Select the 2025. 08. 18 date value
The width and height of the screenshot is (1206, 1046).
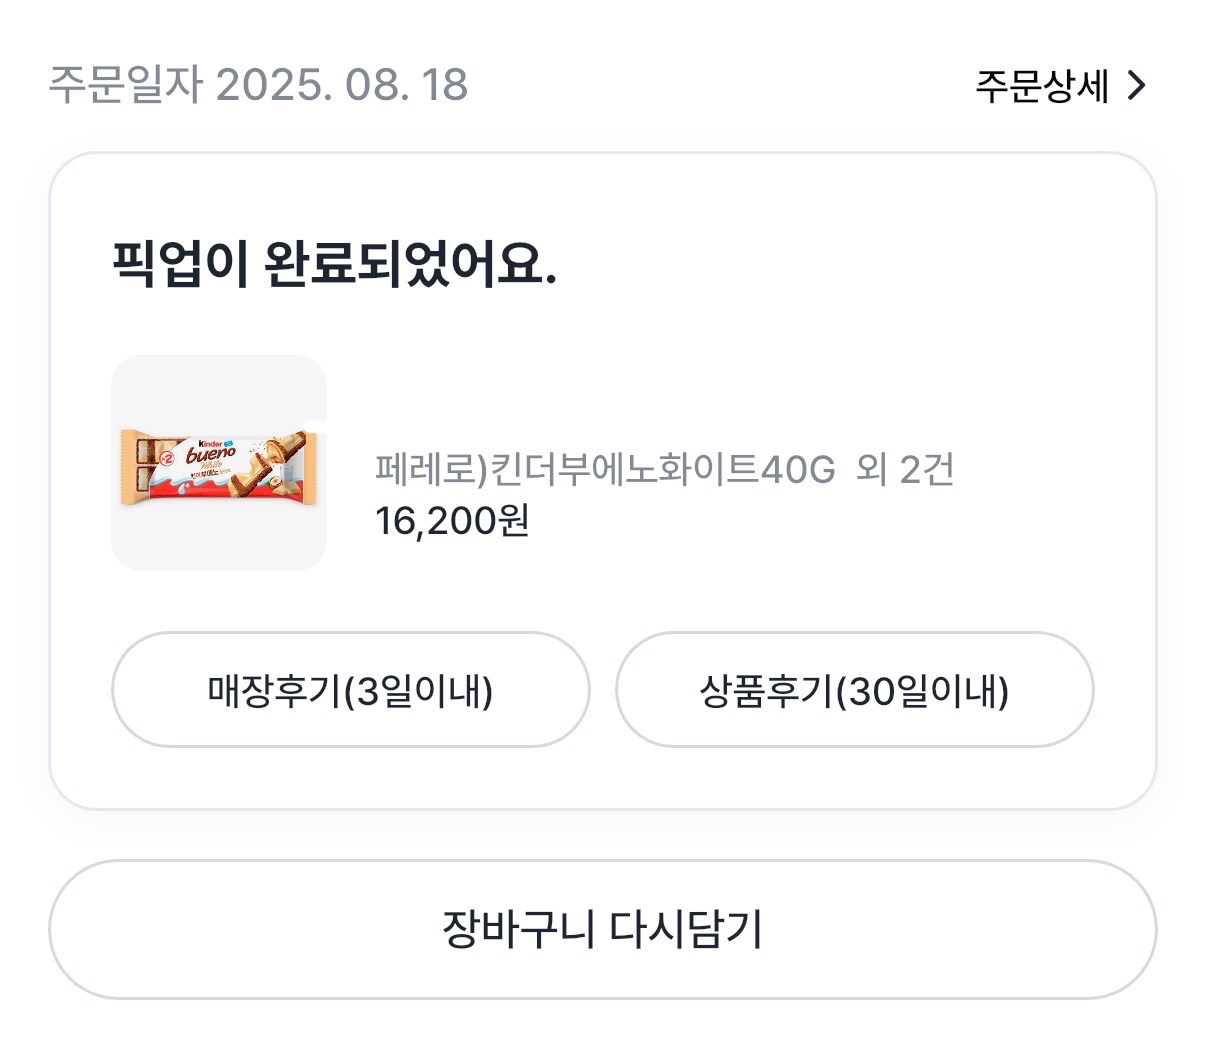342,85
